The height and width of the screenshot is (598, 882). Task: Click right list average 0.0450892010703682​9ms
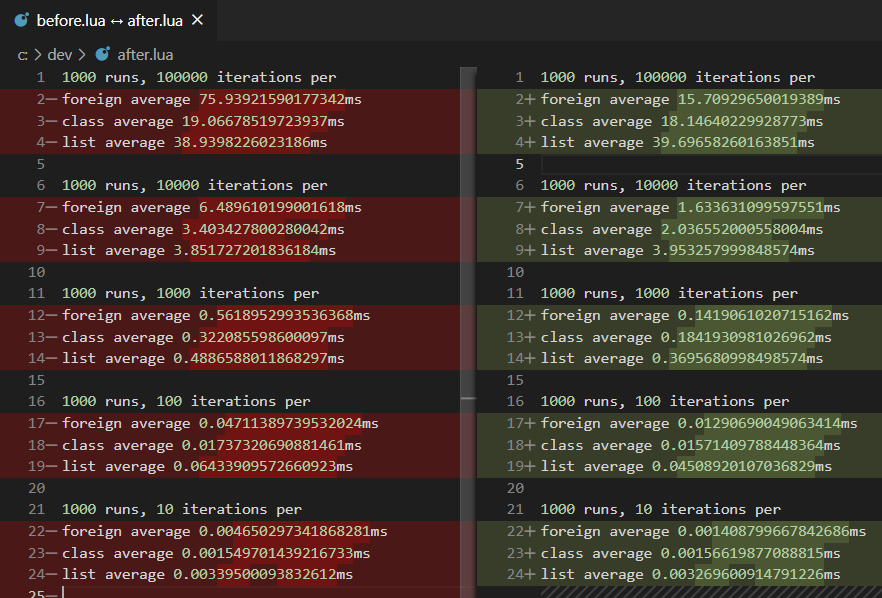pyautogui.click(x=686, y=467)
